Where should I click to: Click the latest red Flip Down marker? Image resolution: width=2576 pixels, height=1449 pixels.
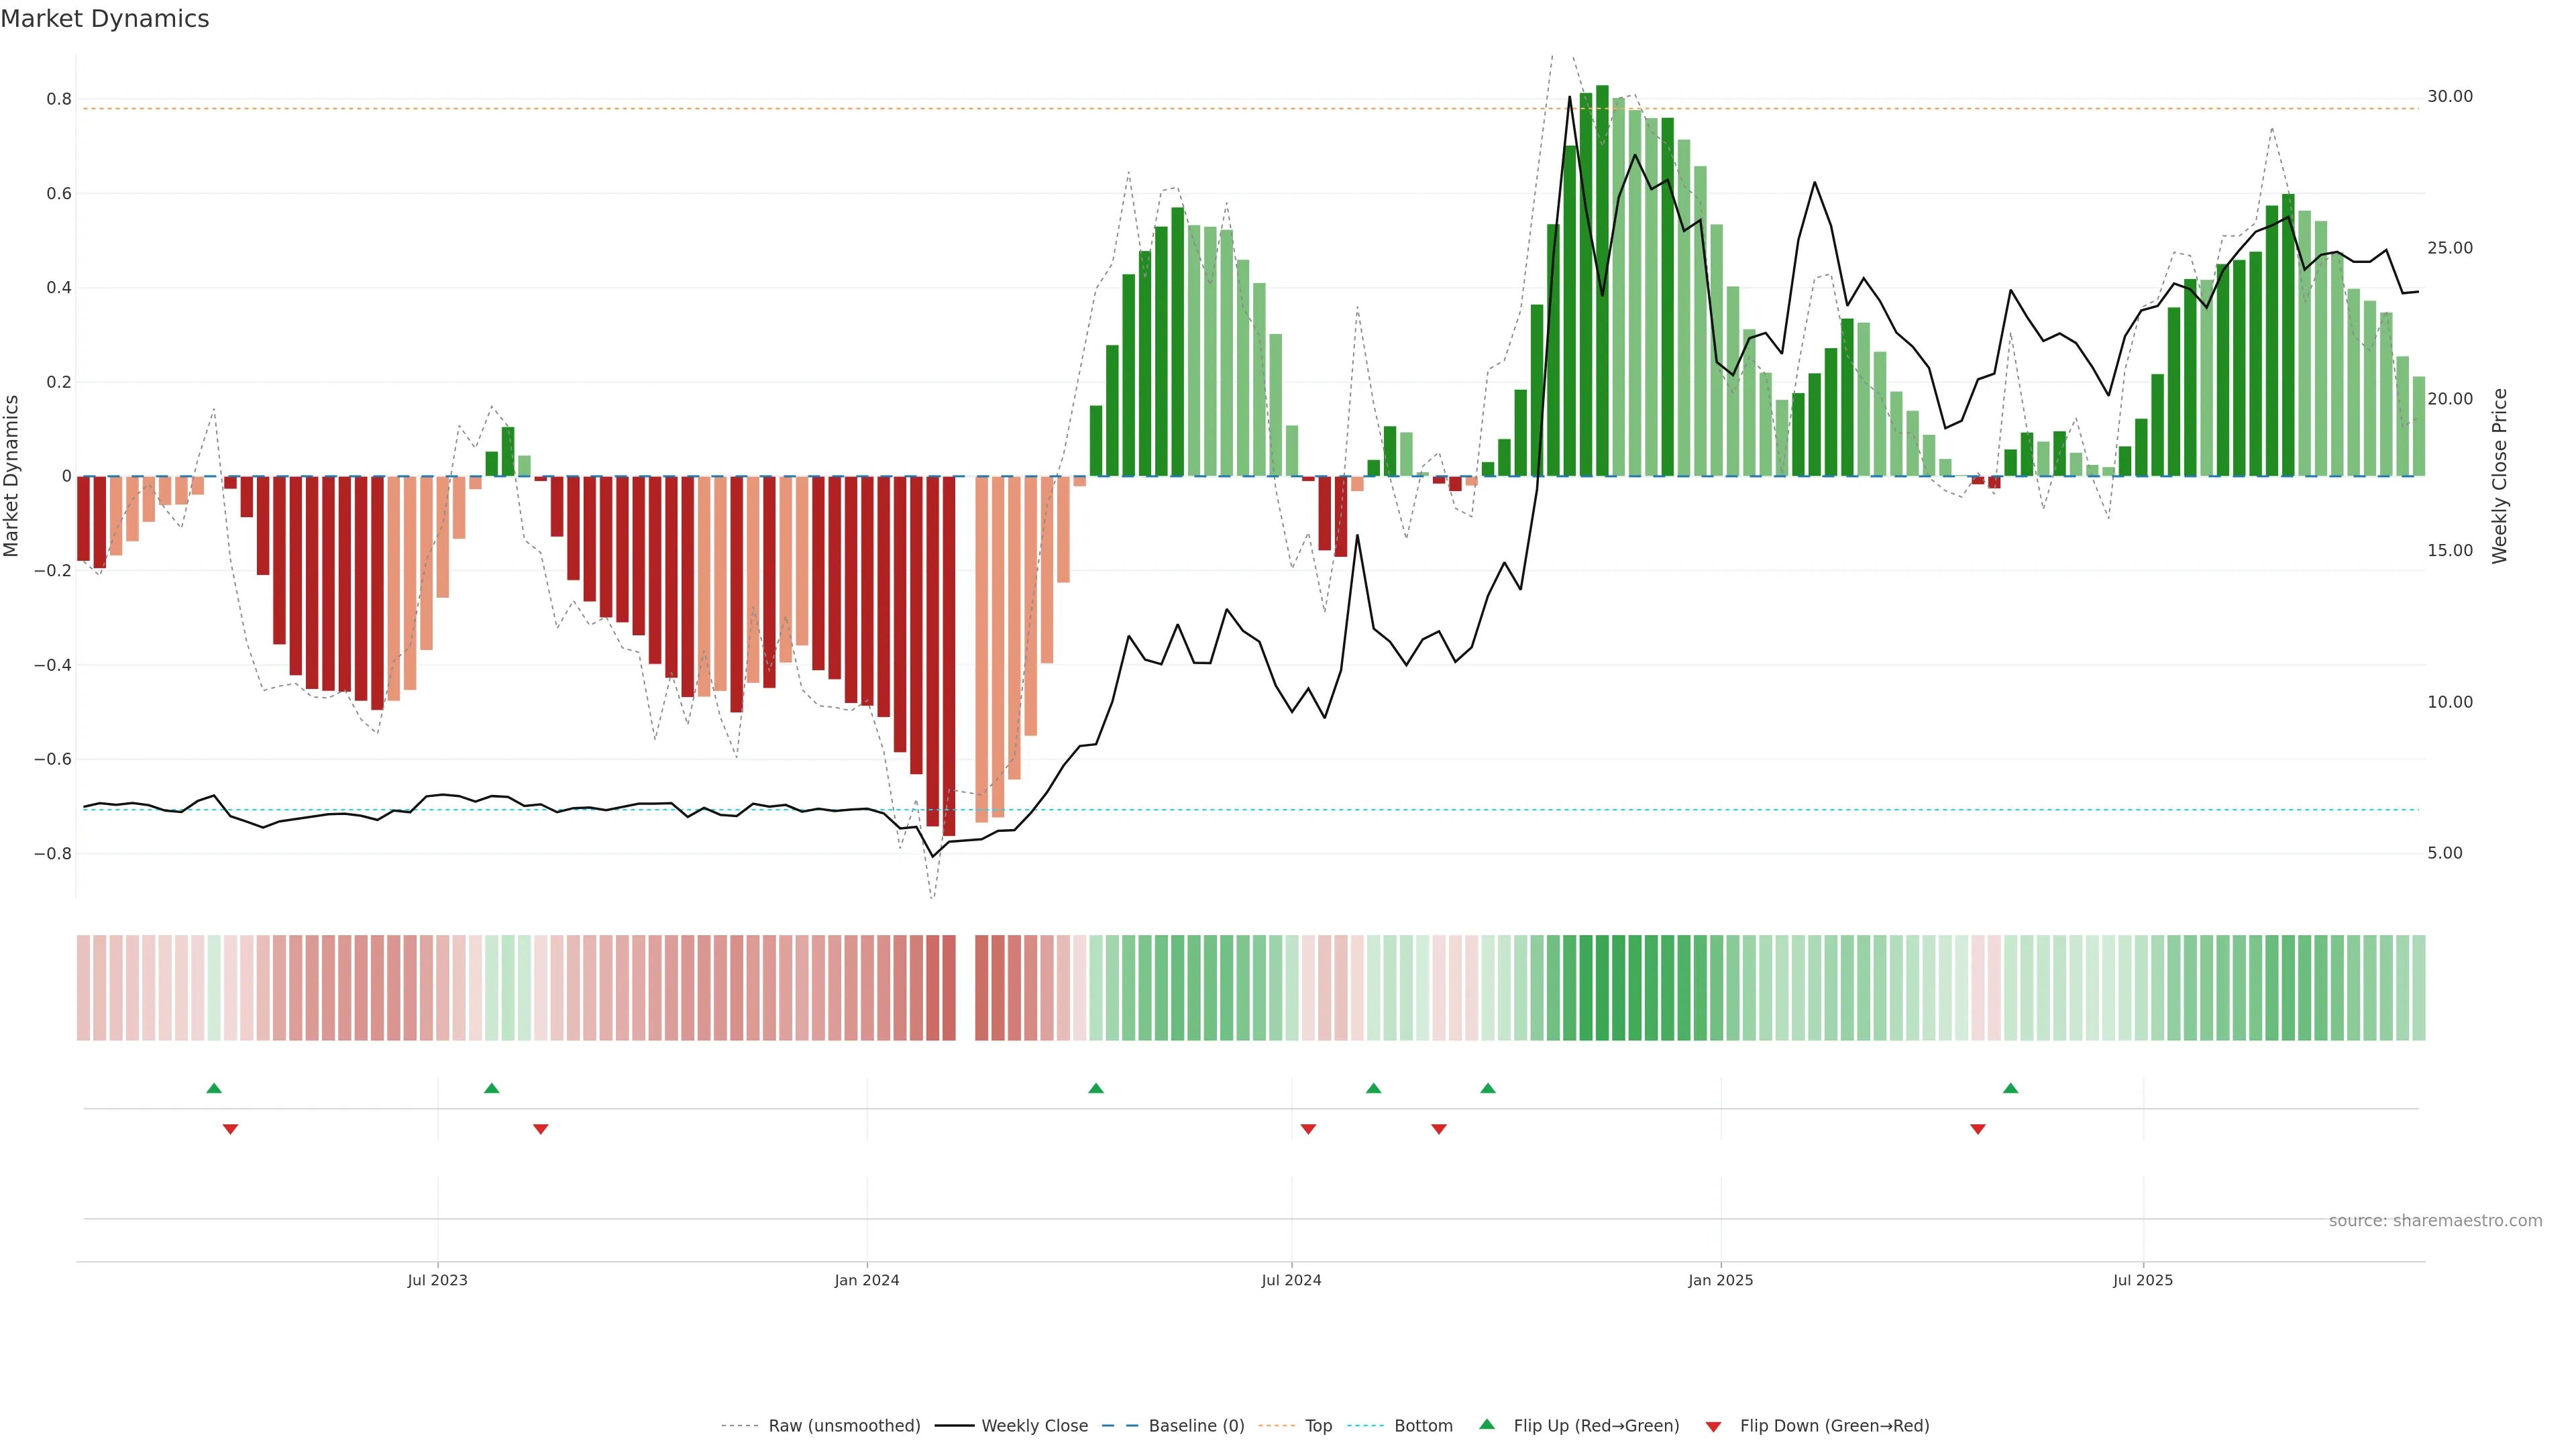1977,1129
